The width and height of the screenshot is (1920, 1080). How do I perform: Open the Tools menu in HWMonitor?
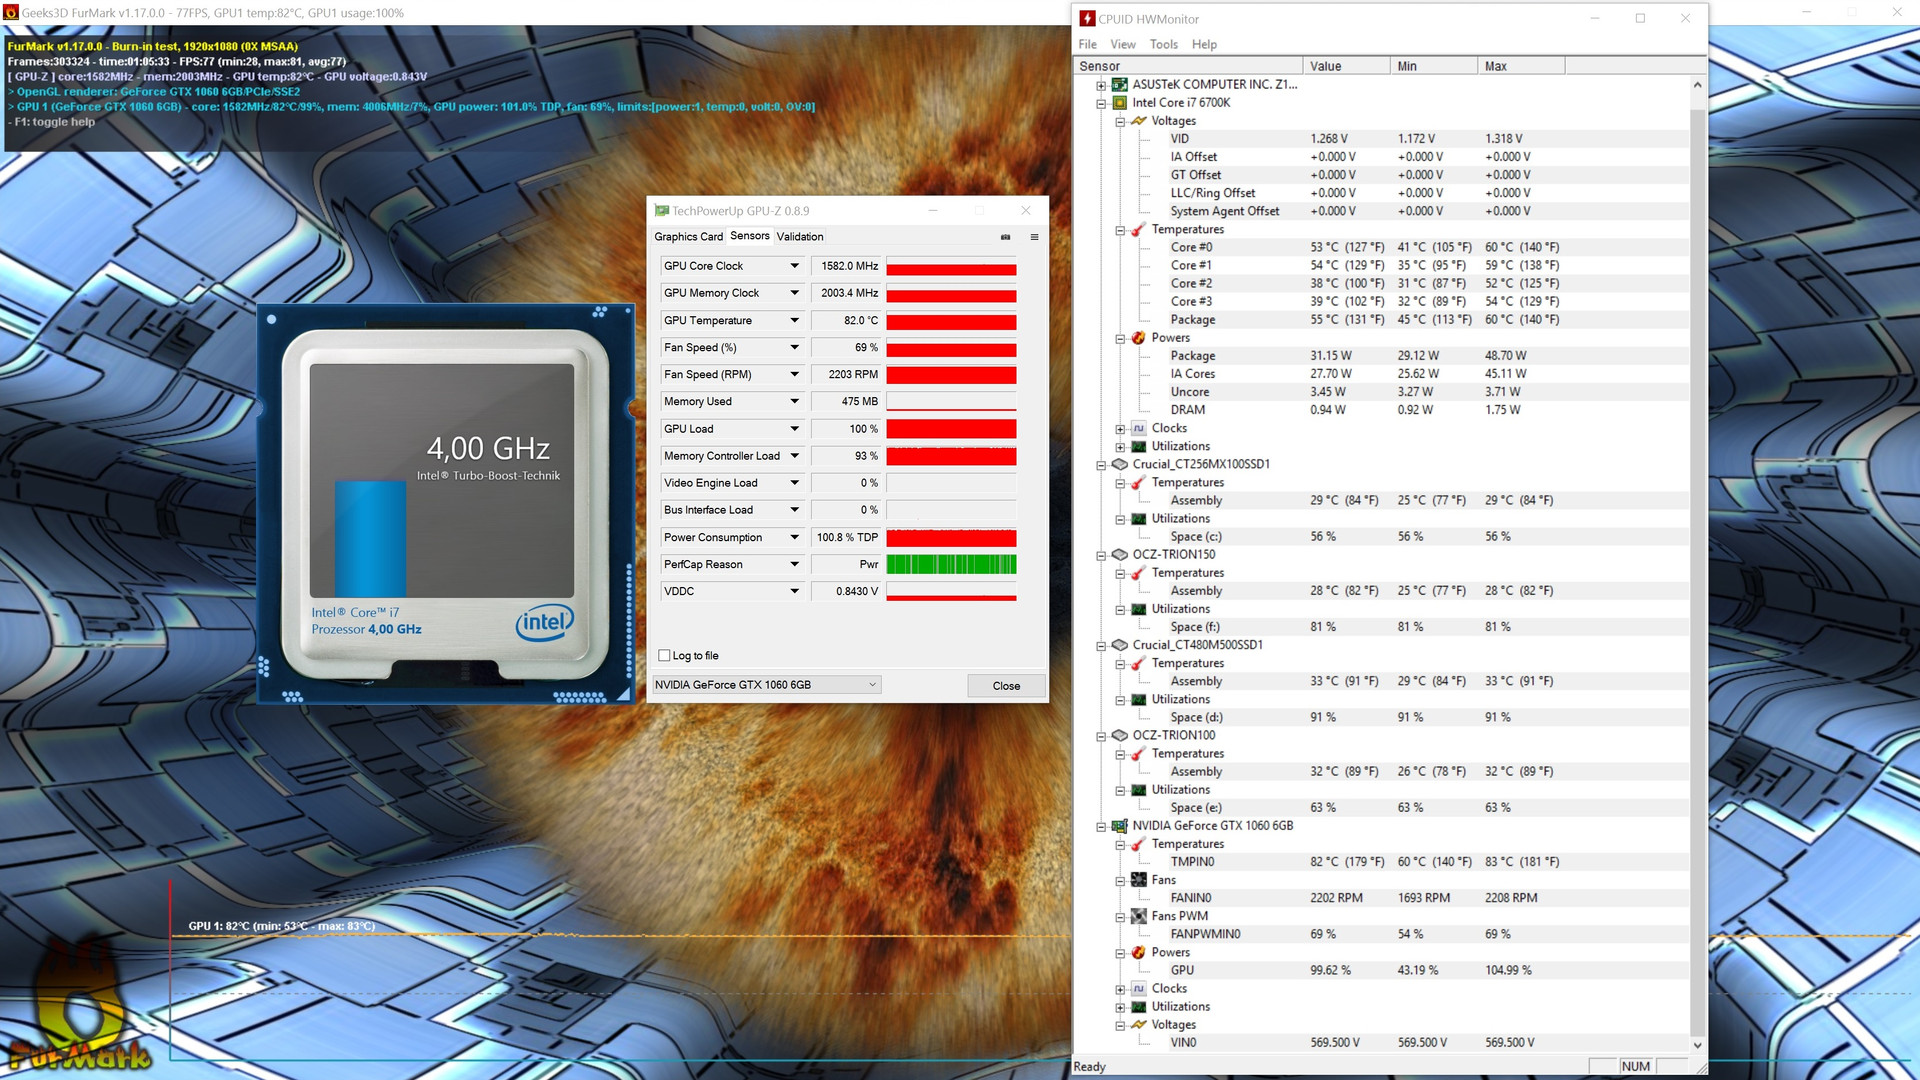point(1164,45)
